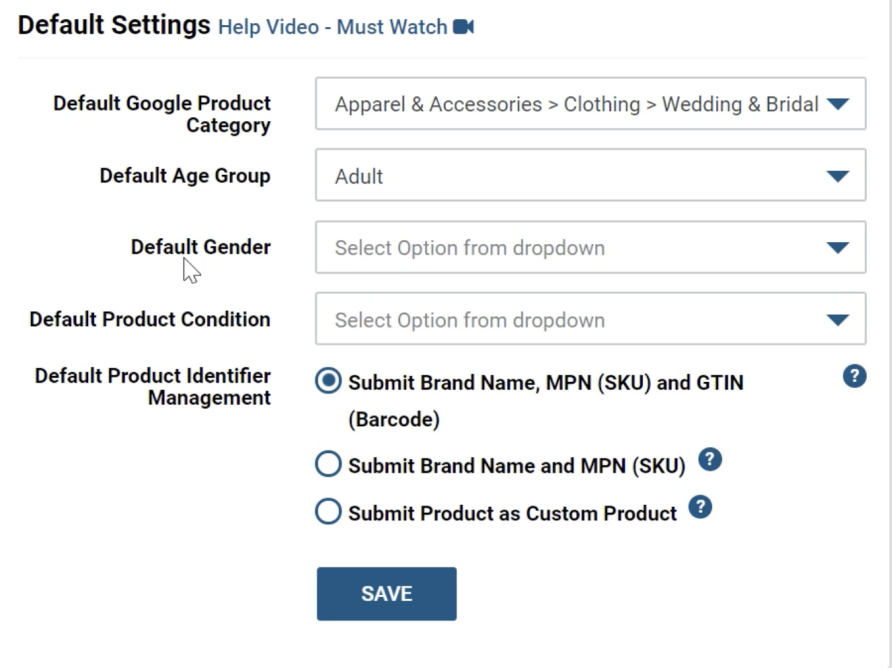Click the Adult value in Age Group field
The width and height of the screenshot is (892, 668).
[360, 177]
